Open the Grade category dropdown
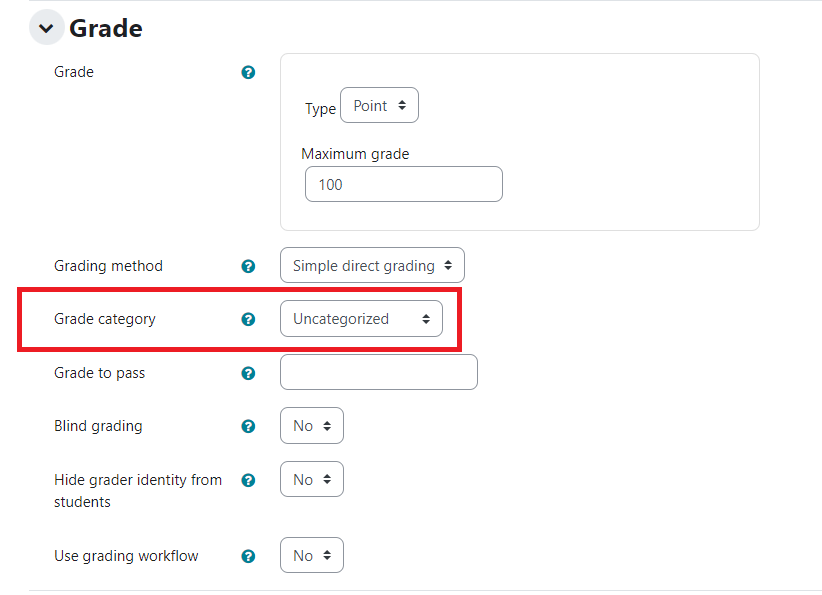This screenshot has height=595, width=822. point(361,318)
